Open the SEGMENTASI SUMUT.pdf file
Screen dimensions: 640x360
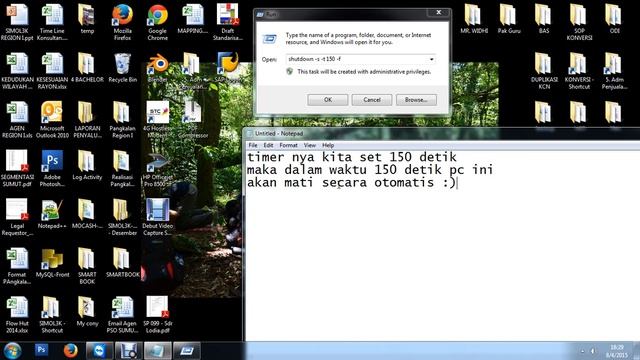(x=17, y=168)
